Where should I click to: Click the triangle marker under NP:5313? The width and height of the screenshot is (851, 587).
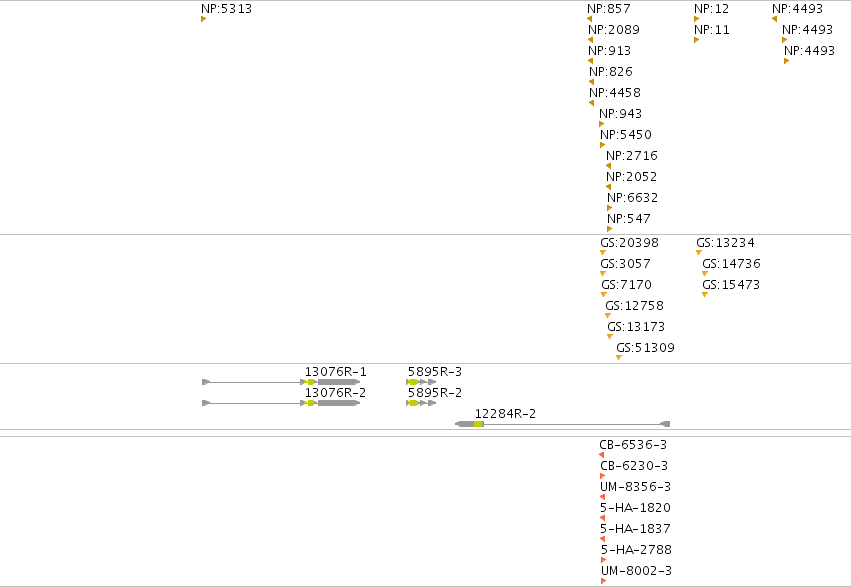204,19
